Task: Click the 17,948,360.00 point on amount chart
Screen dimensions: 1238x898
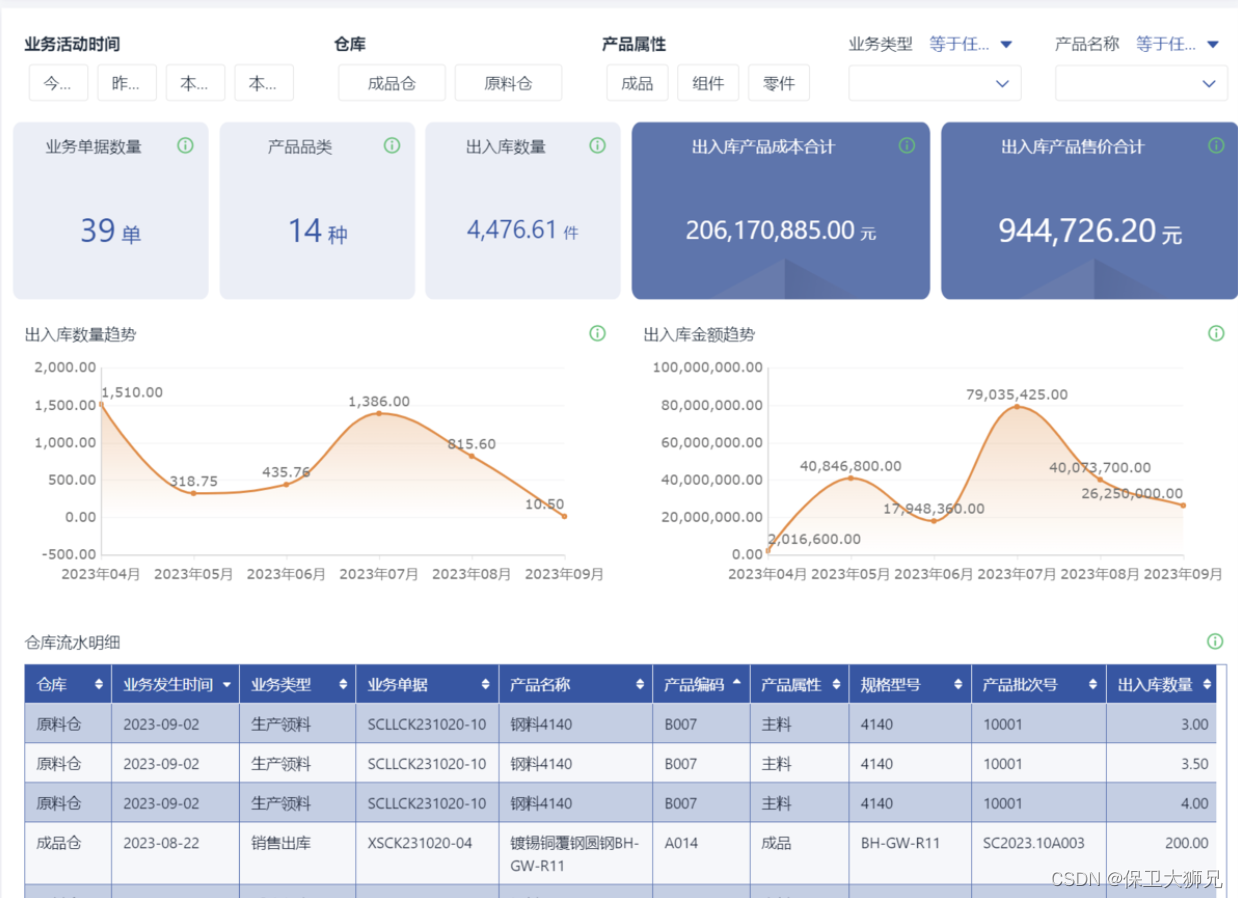Action: [934, 521]
